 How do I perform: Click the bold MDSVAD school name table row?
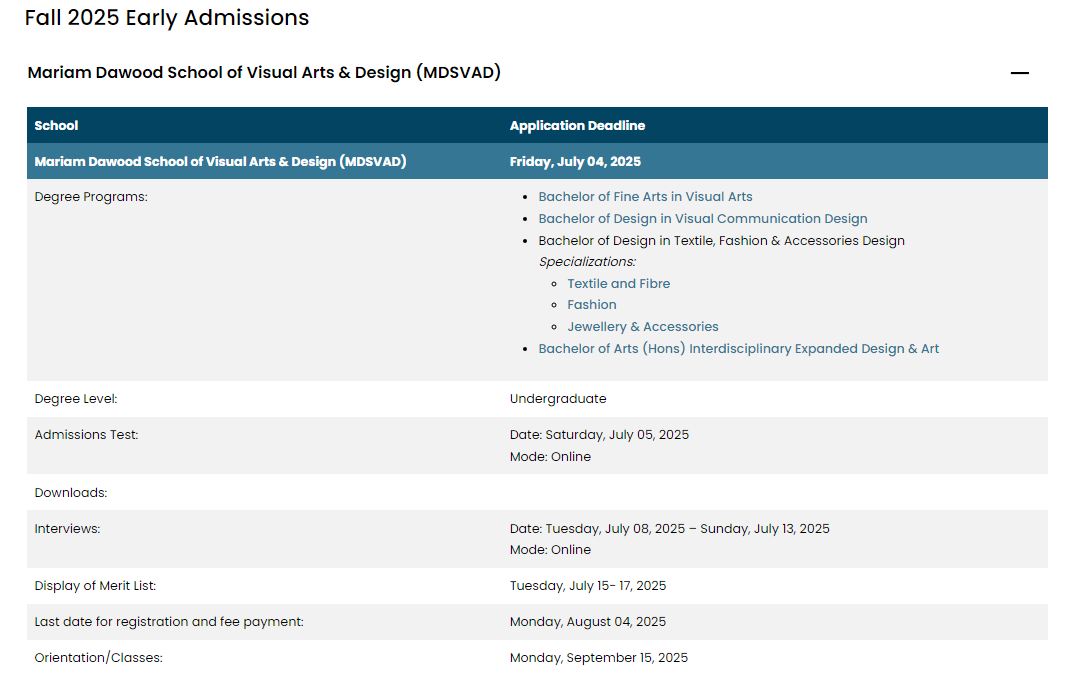coord(537,161)
